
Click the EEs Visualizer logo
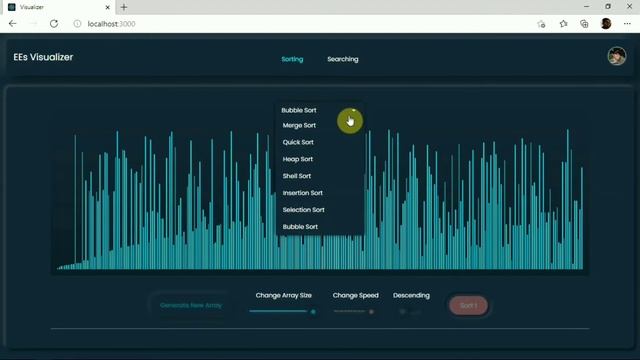click(43, 57)
